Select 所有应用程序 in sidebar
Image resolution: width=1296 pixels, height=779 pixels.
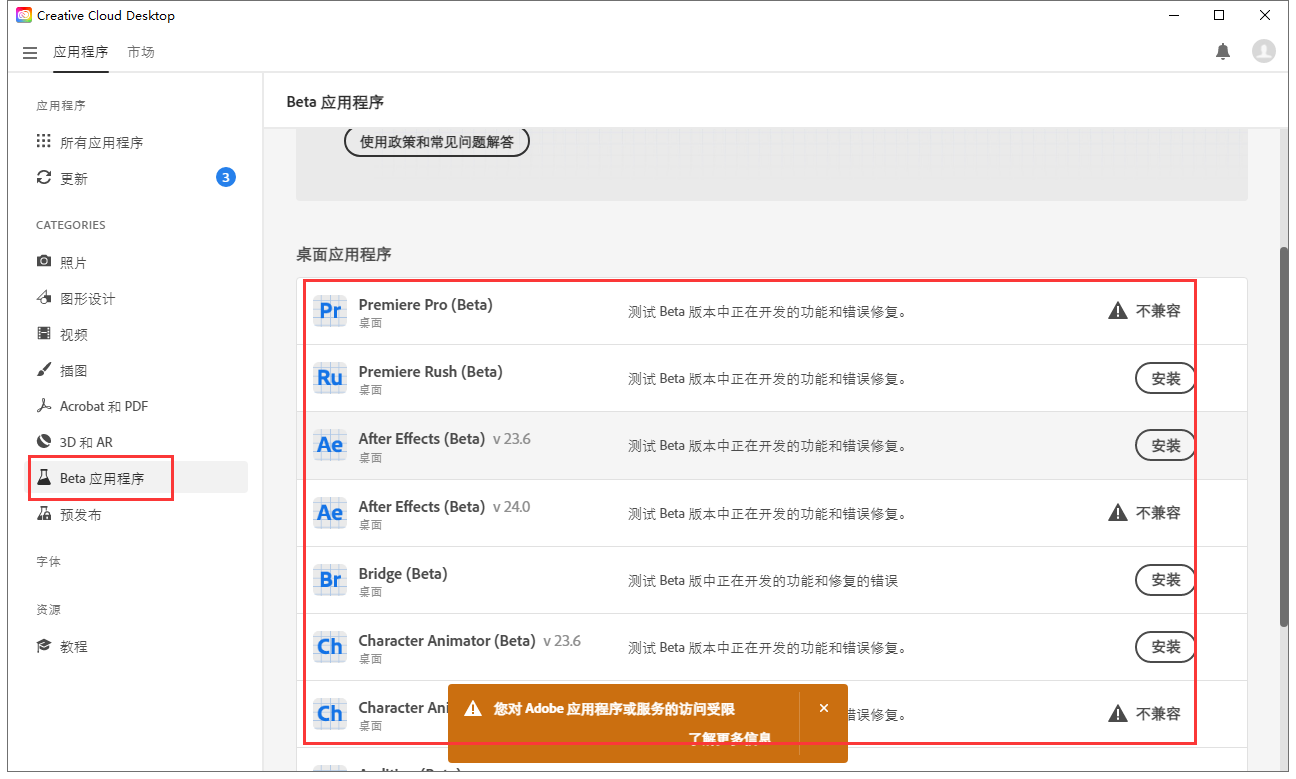pos(102,142)
